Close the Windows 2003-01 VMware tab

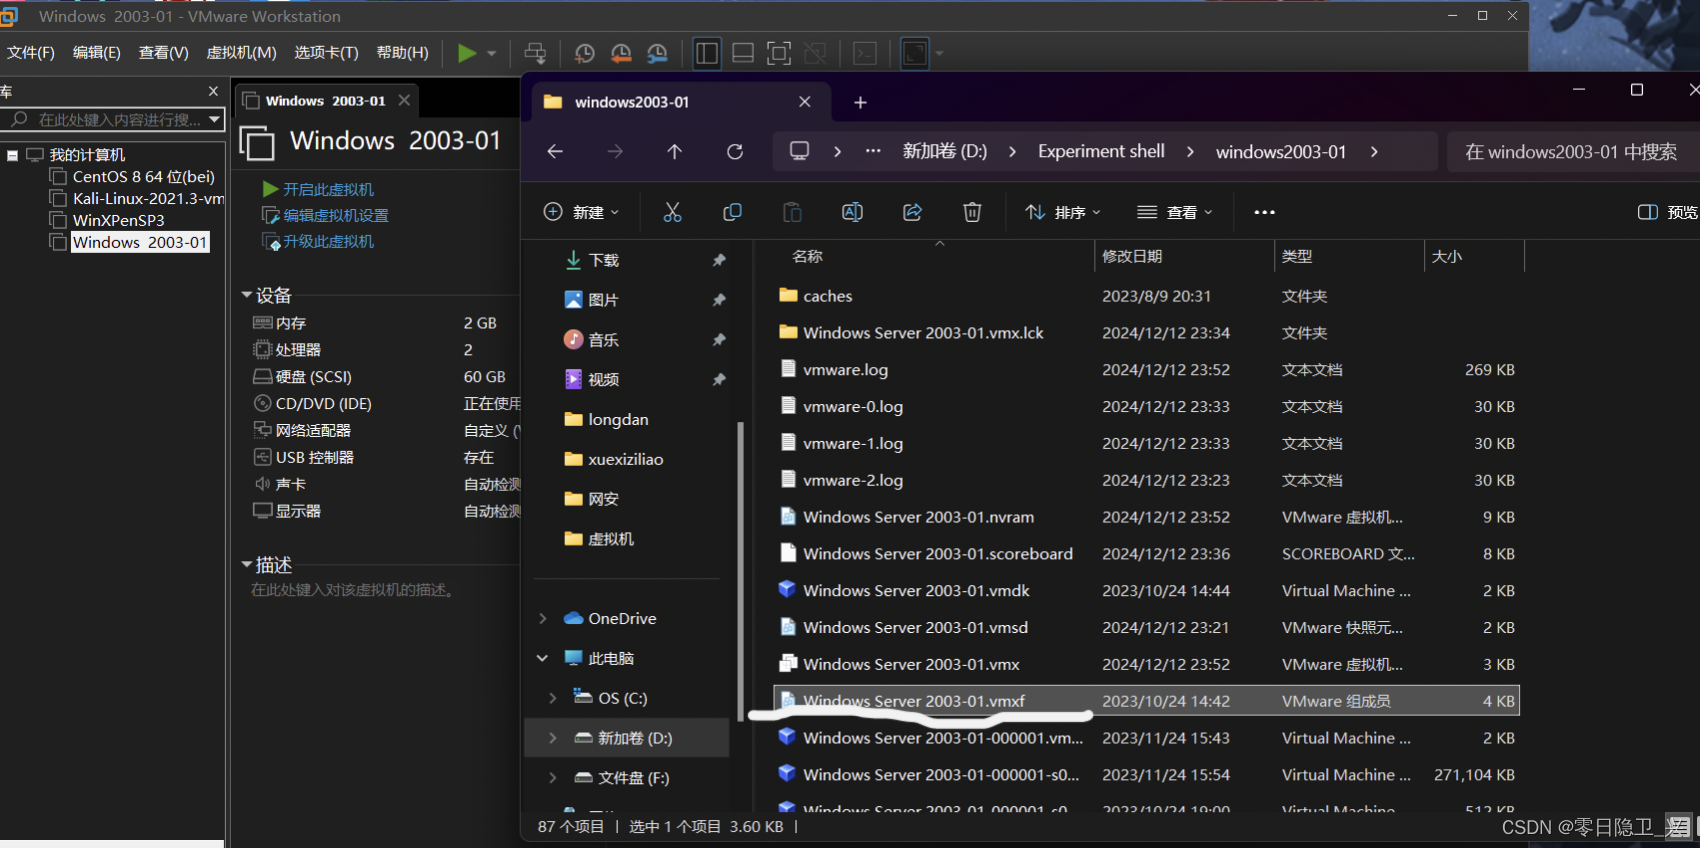click(404, 100)
